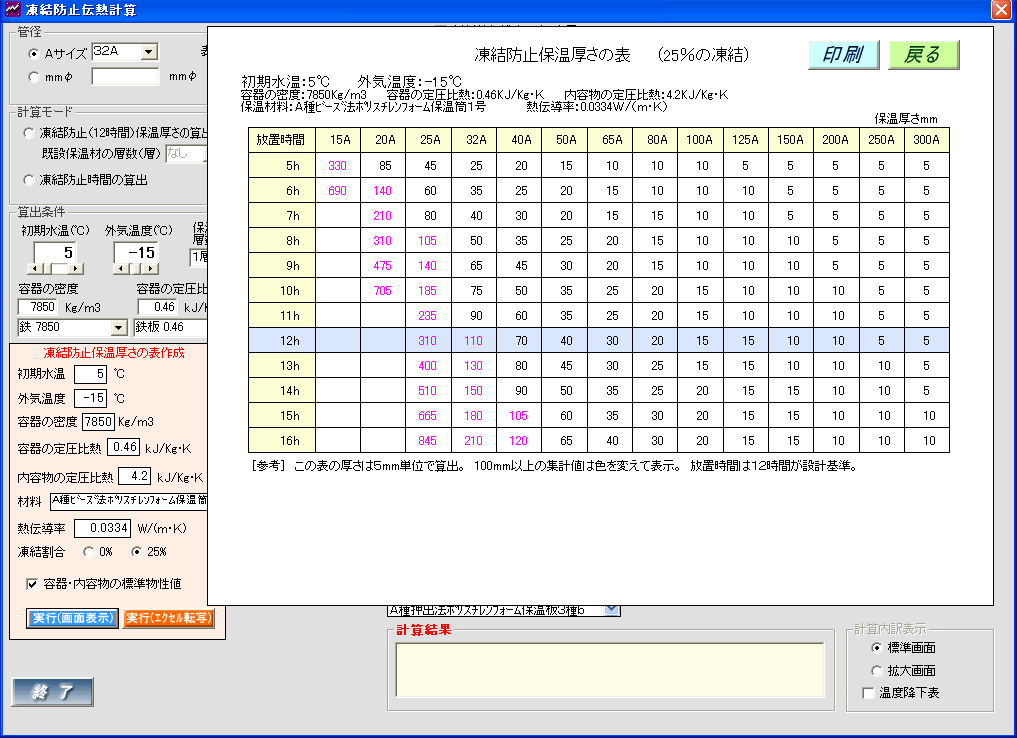Select the mmφ radio button

tap(34, 77)
